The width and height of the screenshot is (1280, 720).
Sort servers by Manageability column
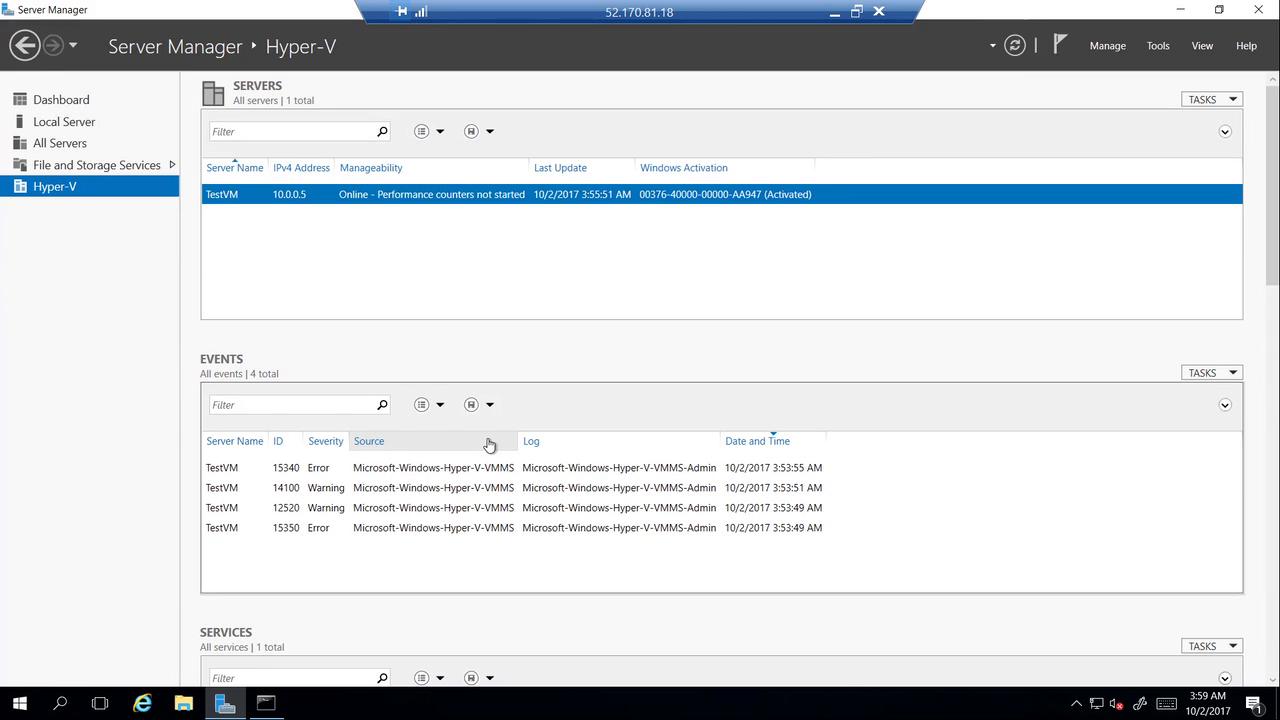click(x=431, y=168)
